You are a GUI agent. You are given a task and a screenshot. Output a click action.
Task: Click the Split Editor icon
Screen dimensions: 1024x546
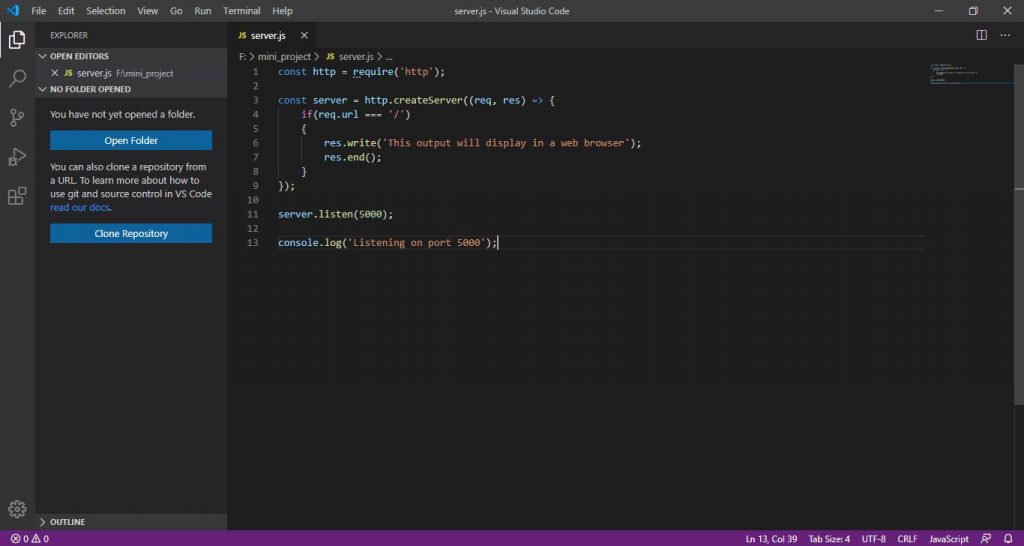(x=982, y=35)
